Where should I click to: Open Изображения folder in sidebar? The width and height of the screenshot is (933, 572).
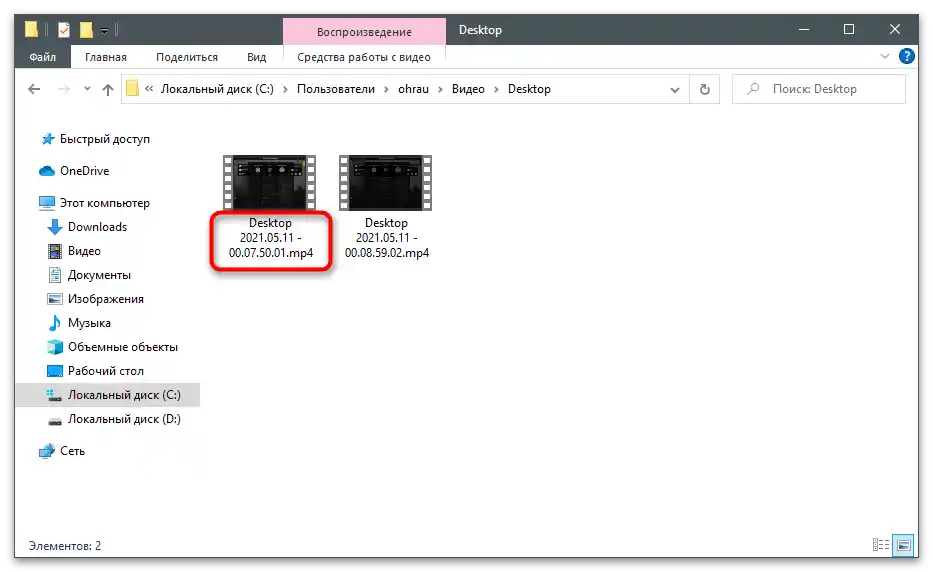(106, 299)
